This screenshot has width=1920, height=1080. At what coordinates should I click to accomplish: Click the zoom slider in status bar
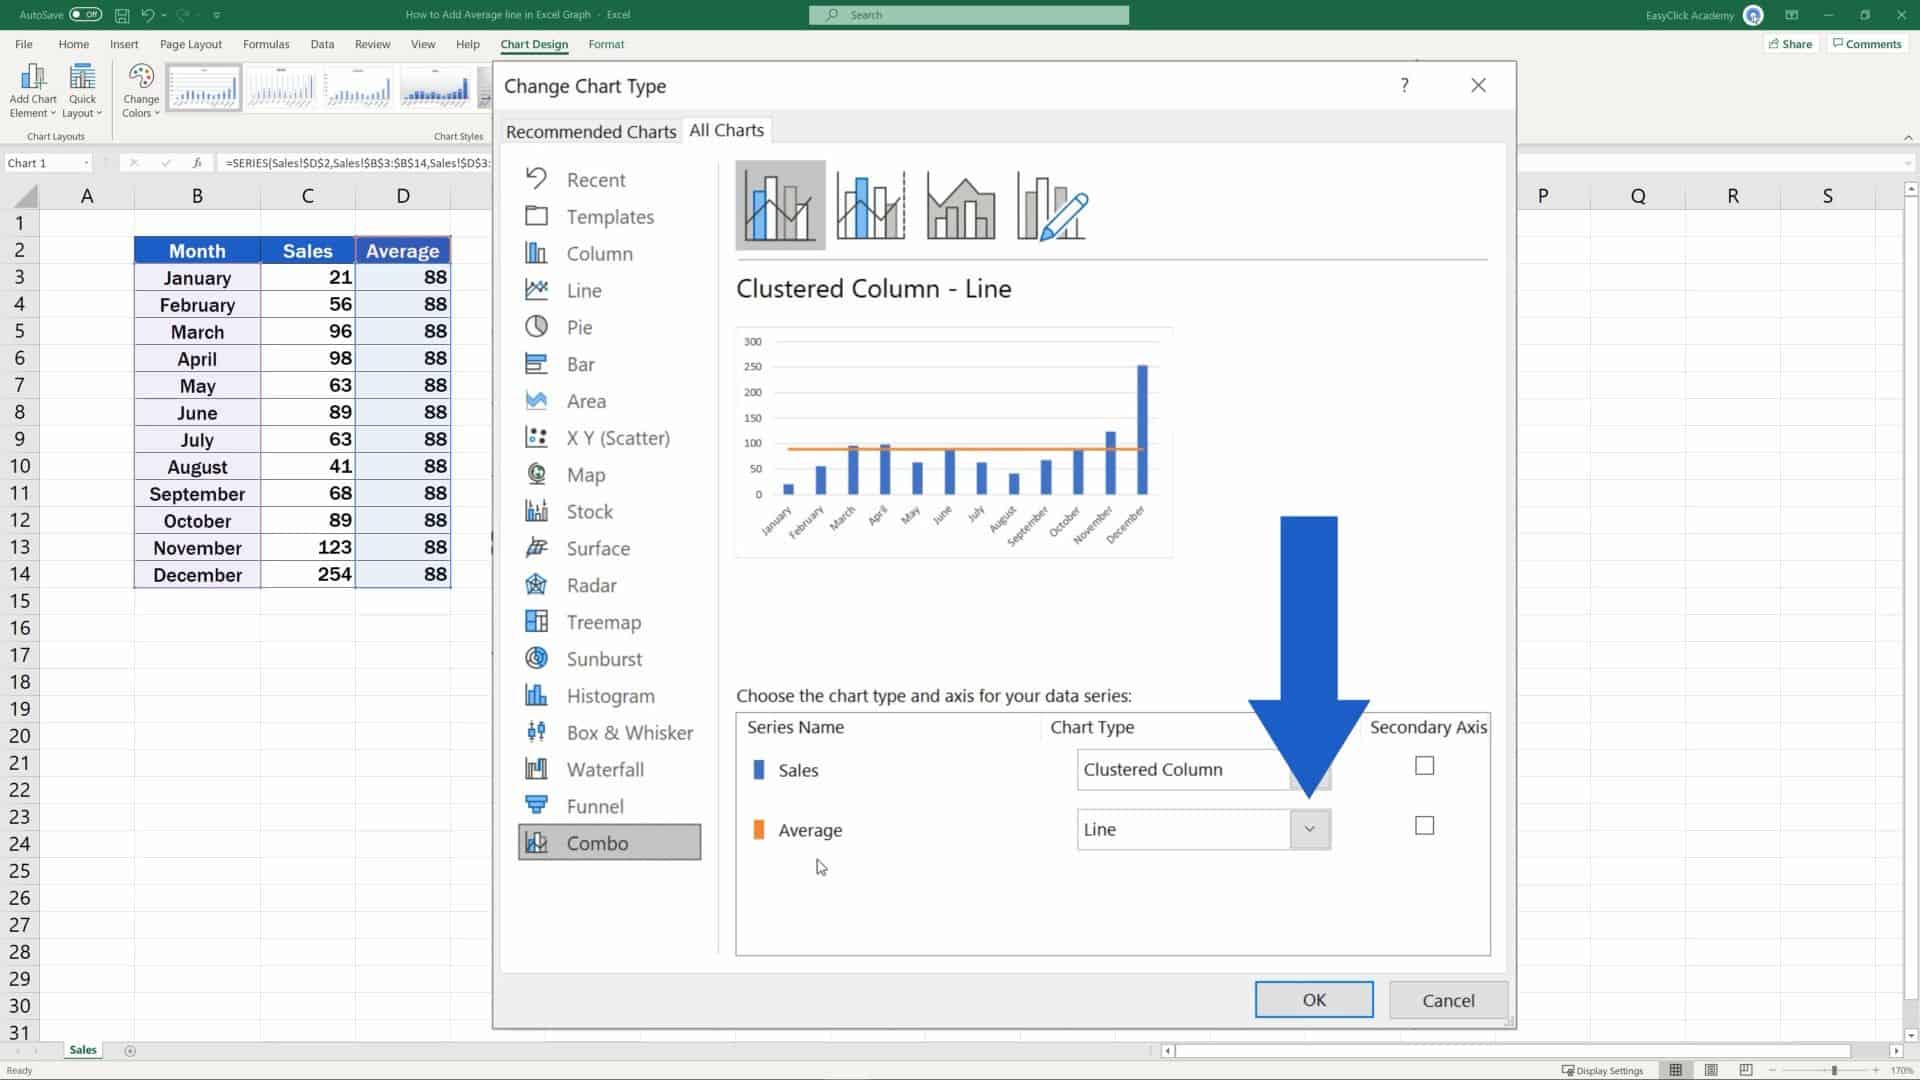pyautogui.click(x=1833, y=1070)
